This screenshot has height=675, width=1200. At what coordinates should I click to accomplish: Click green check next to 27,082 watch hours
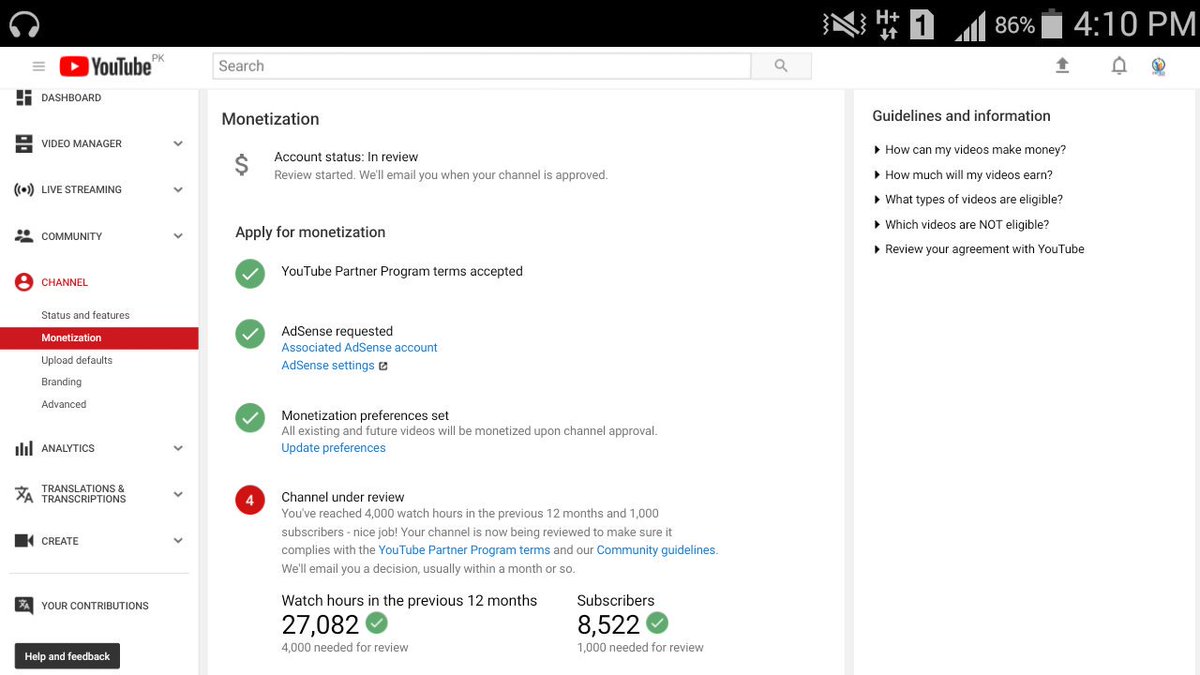click(x=376, y=623)
